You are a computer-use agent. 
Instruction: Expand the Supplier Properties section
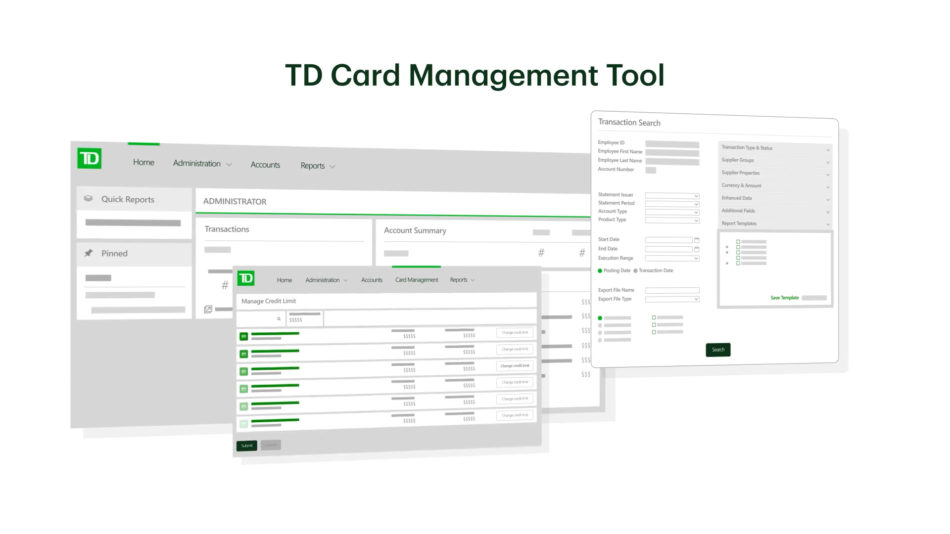pyautogui.click(x=775, y=173)
